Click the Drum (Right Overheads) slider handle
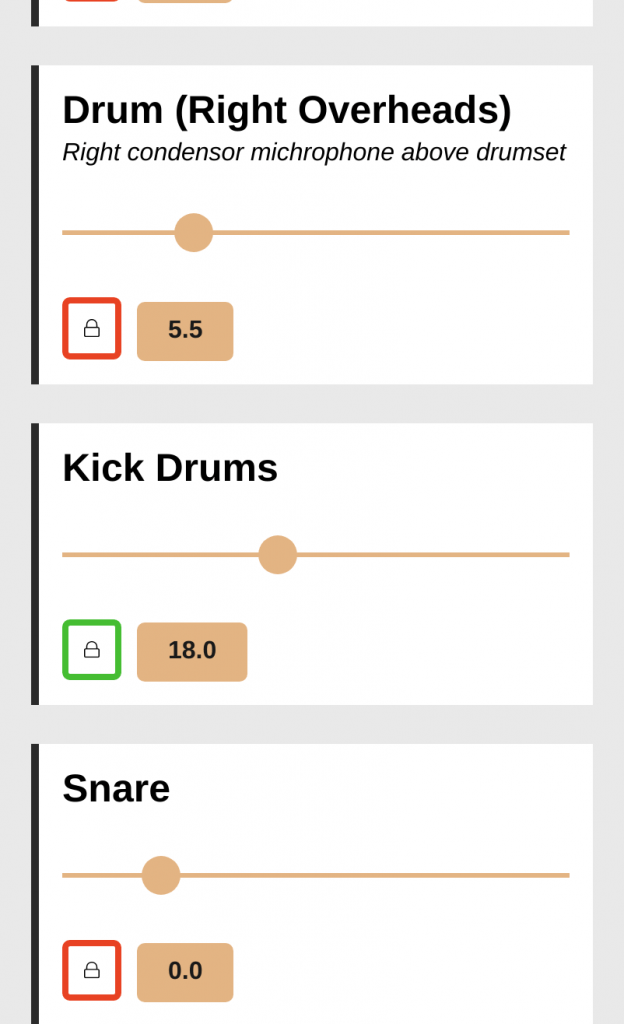This screenshot has height=1024, width=624. tap(194, 232)
